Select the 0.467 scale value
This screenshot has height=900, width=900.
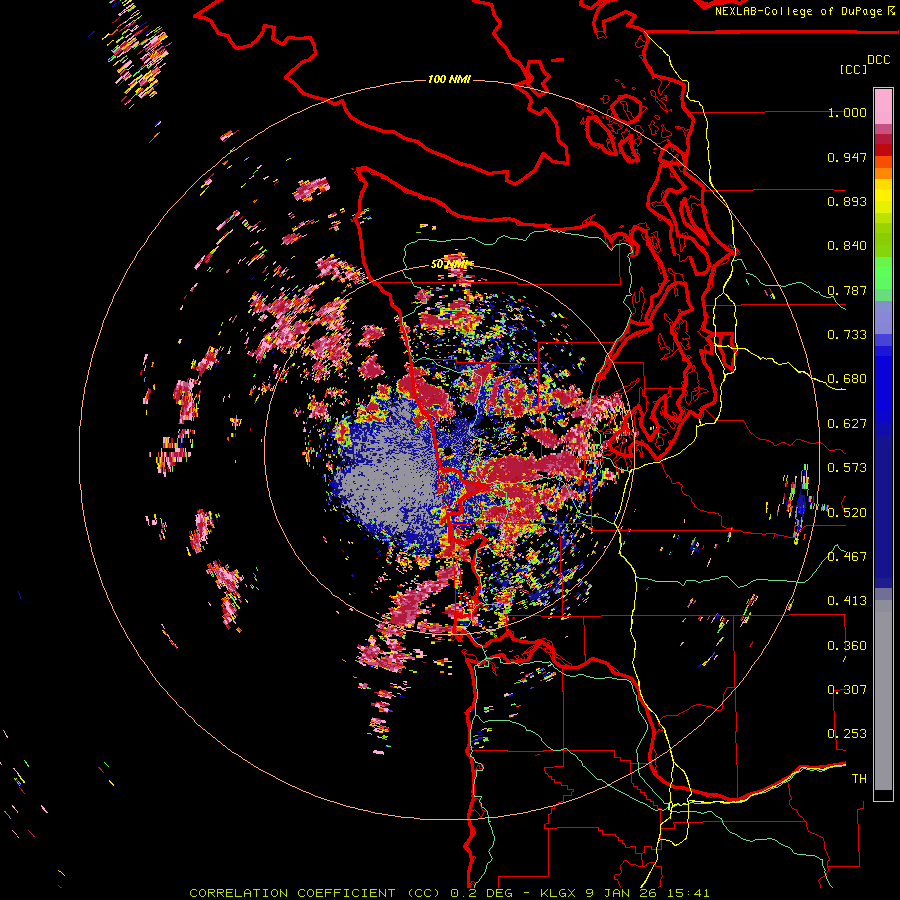847,556
